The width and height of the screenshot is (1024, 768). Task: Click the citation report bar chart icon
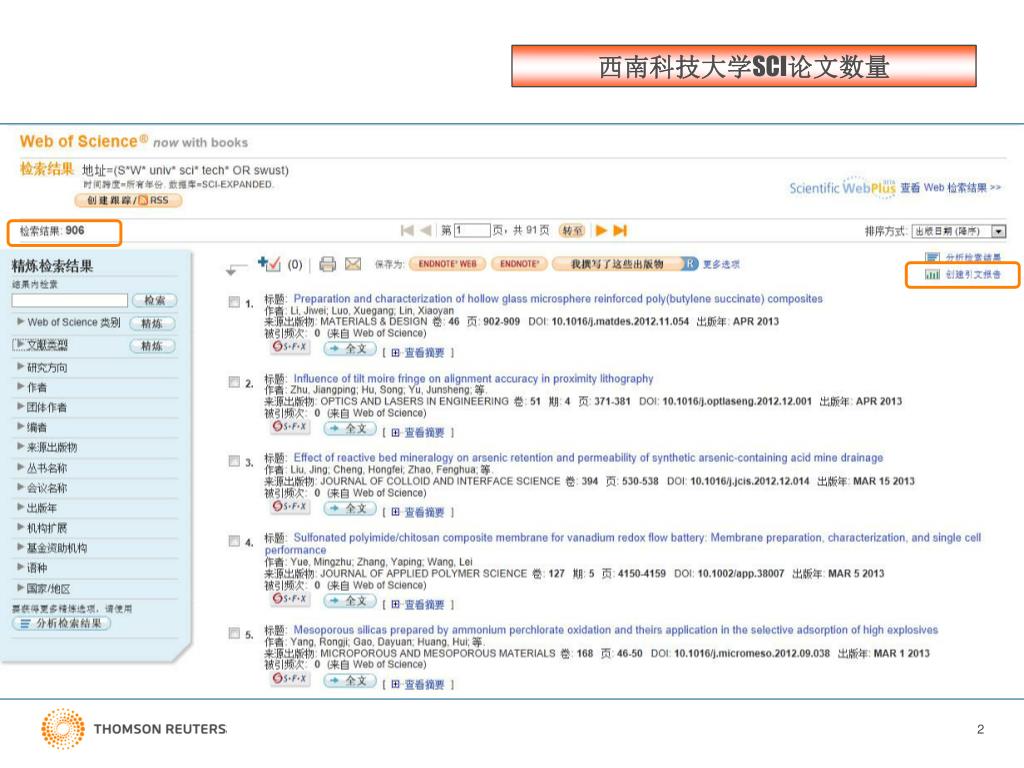[933, 275]
